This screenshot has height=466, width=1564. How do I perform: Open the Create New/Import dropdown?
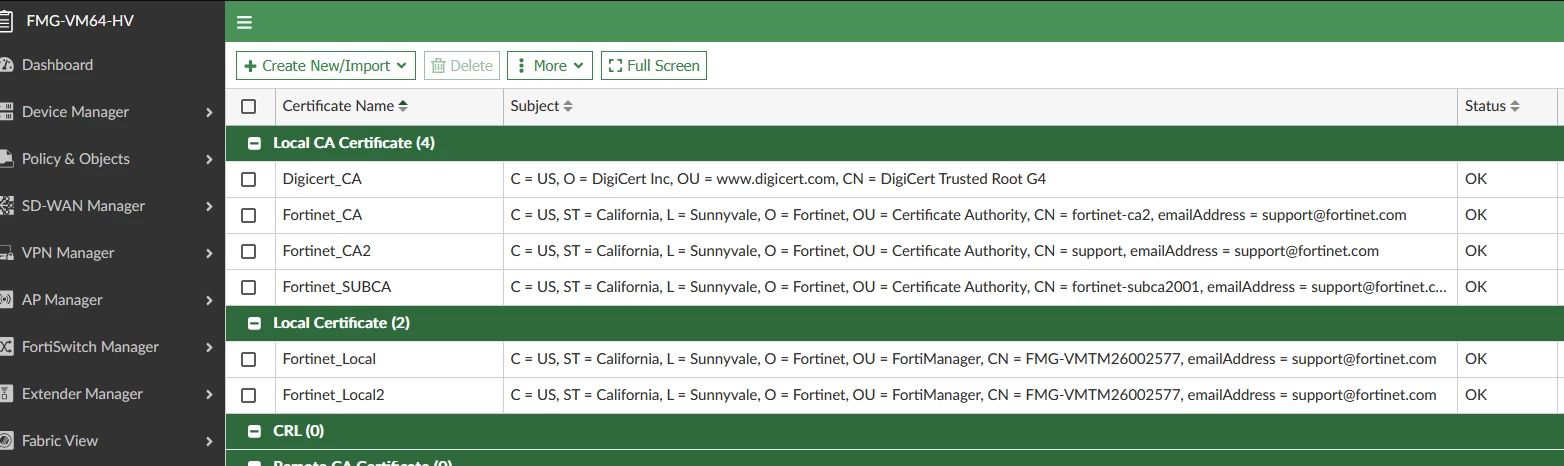tap(326, 66)
